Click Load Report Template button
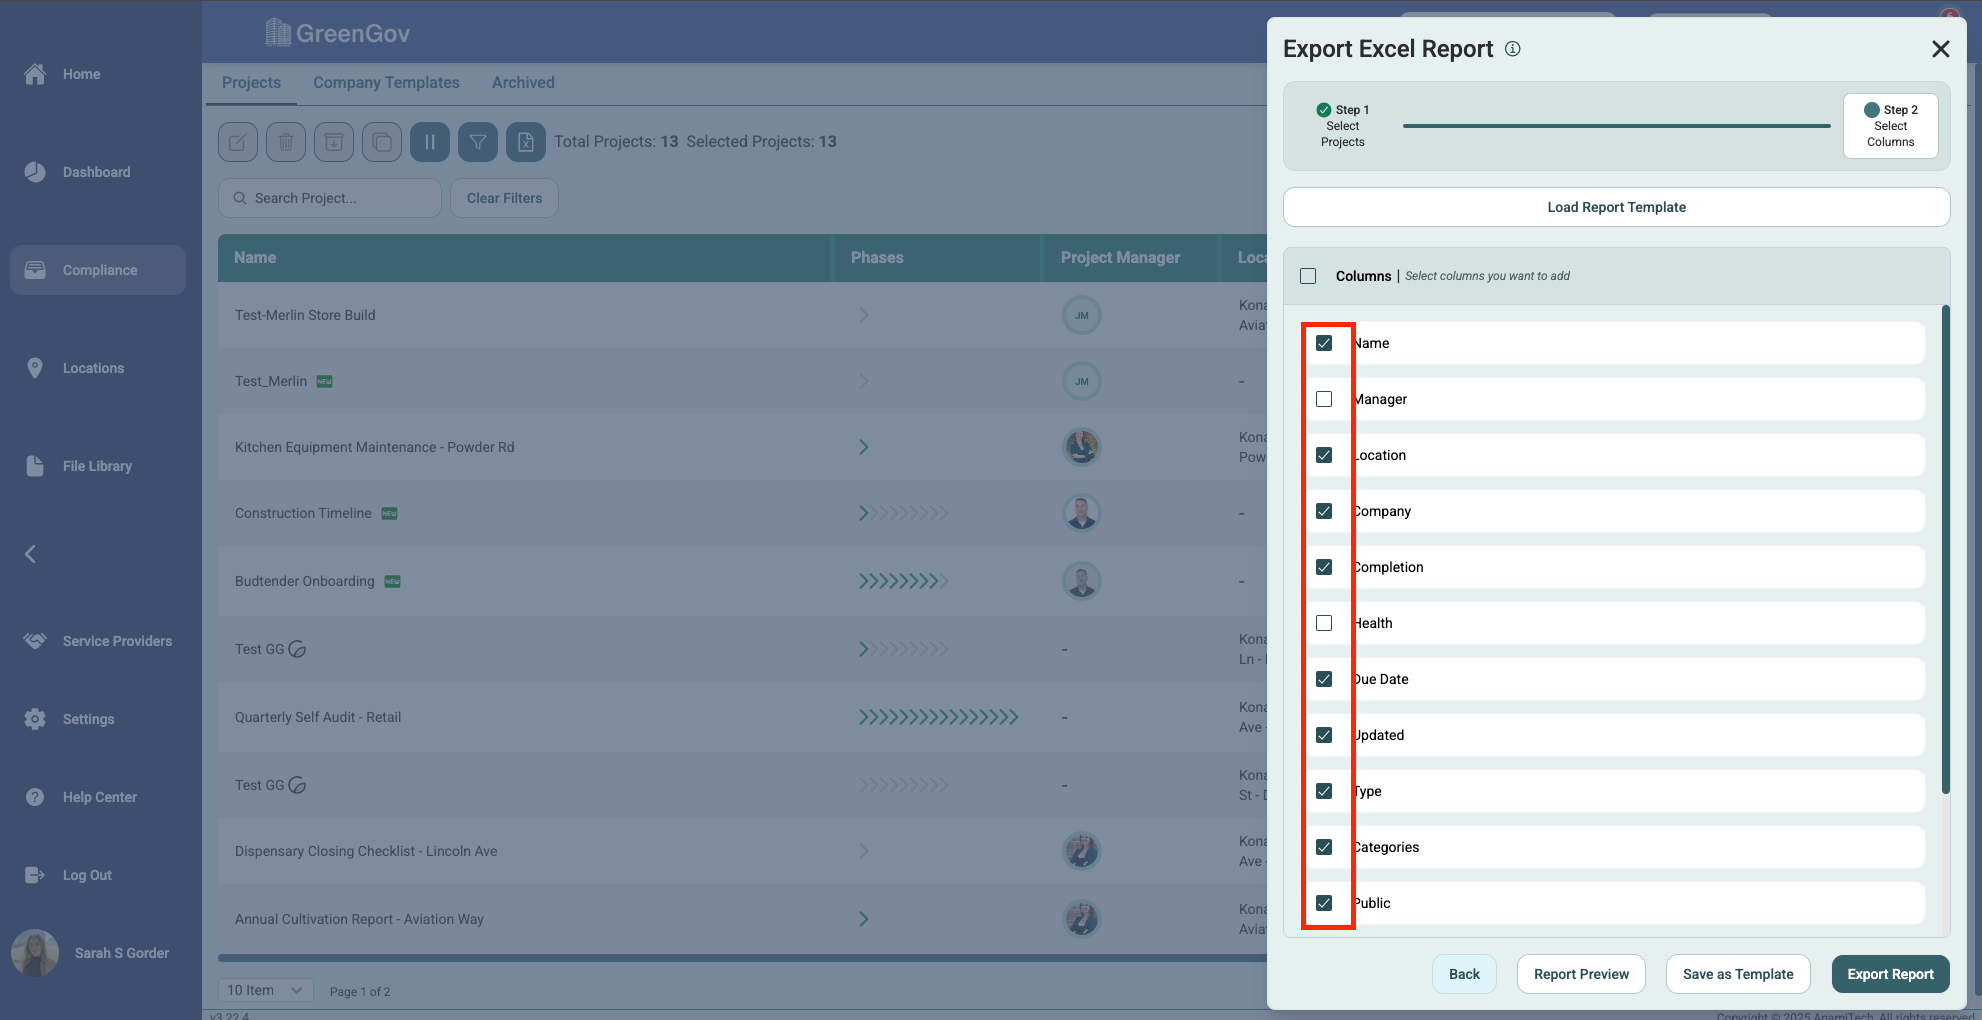1982x1020 pixels. point(1617,207)
